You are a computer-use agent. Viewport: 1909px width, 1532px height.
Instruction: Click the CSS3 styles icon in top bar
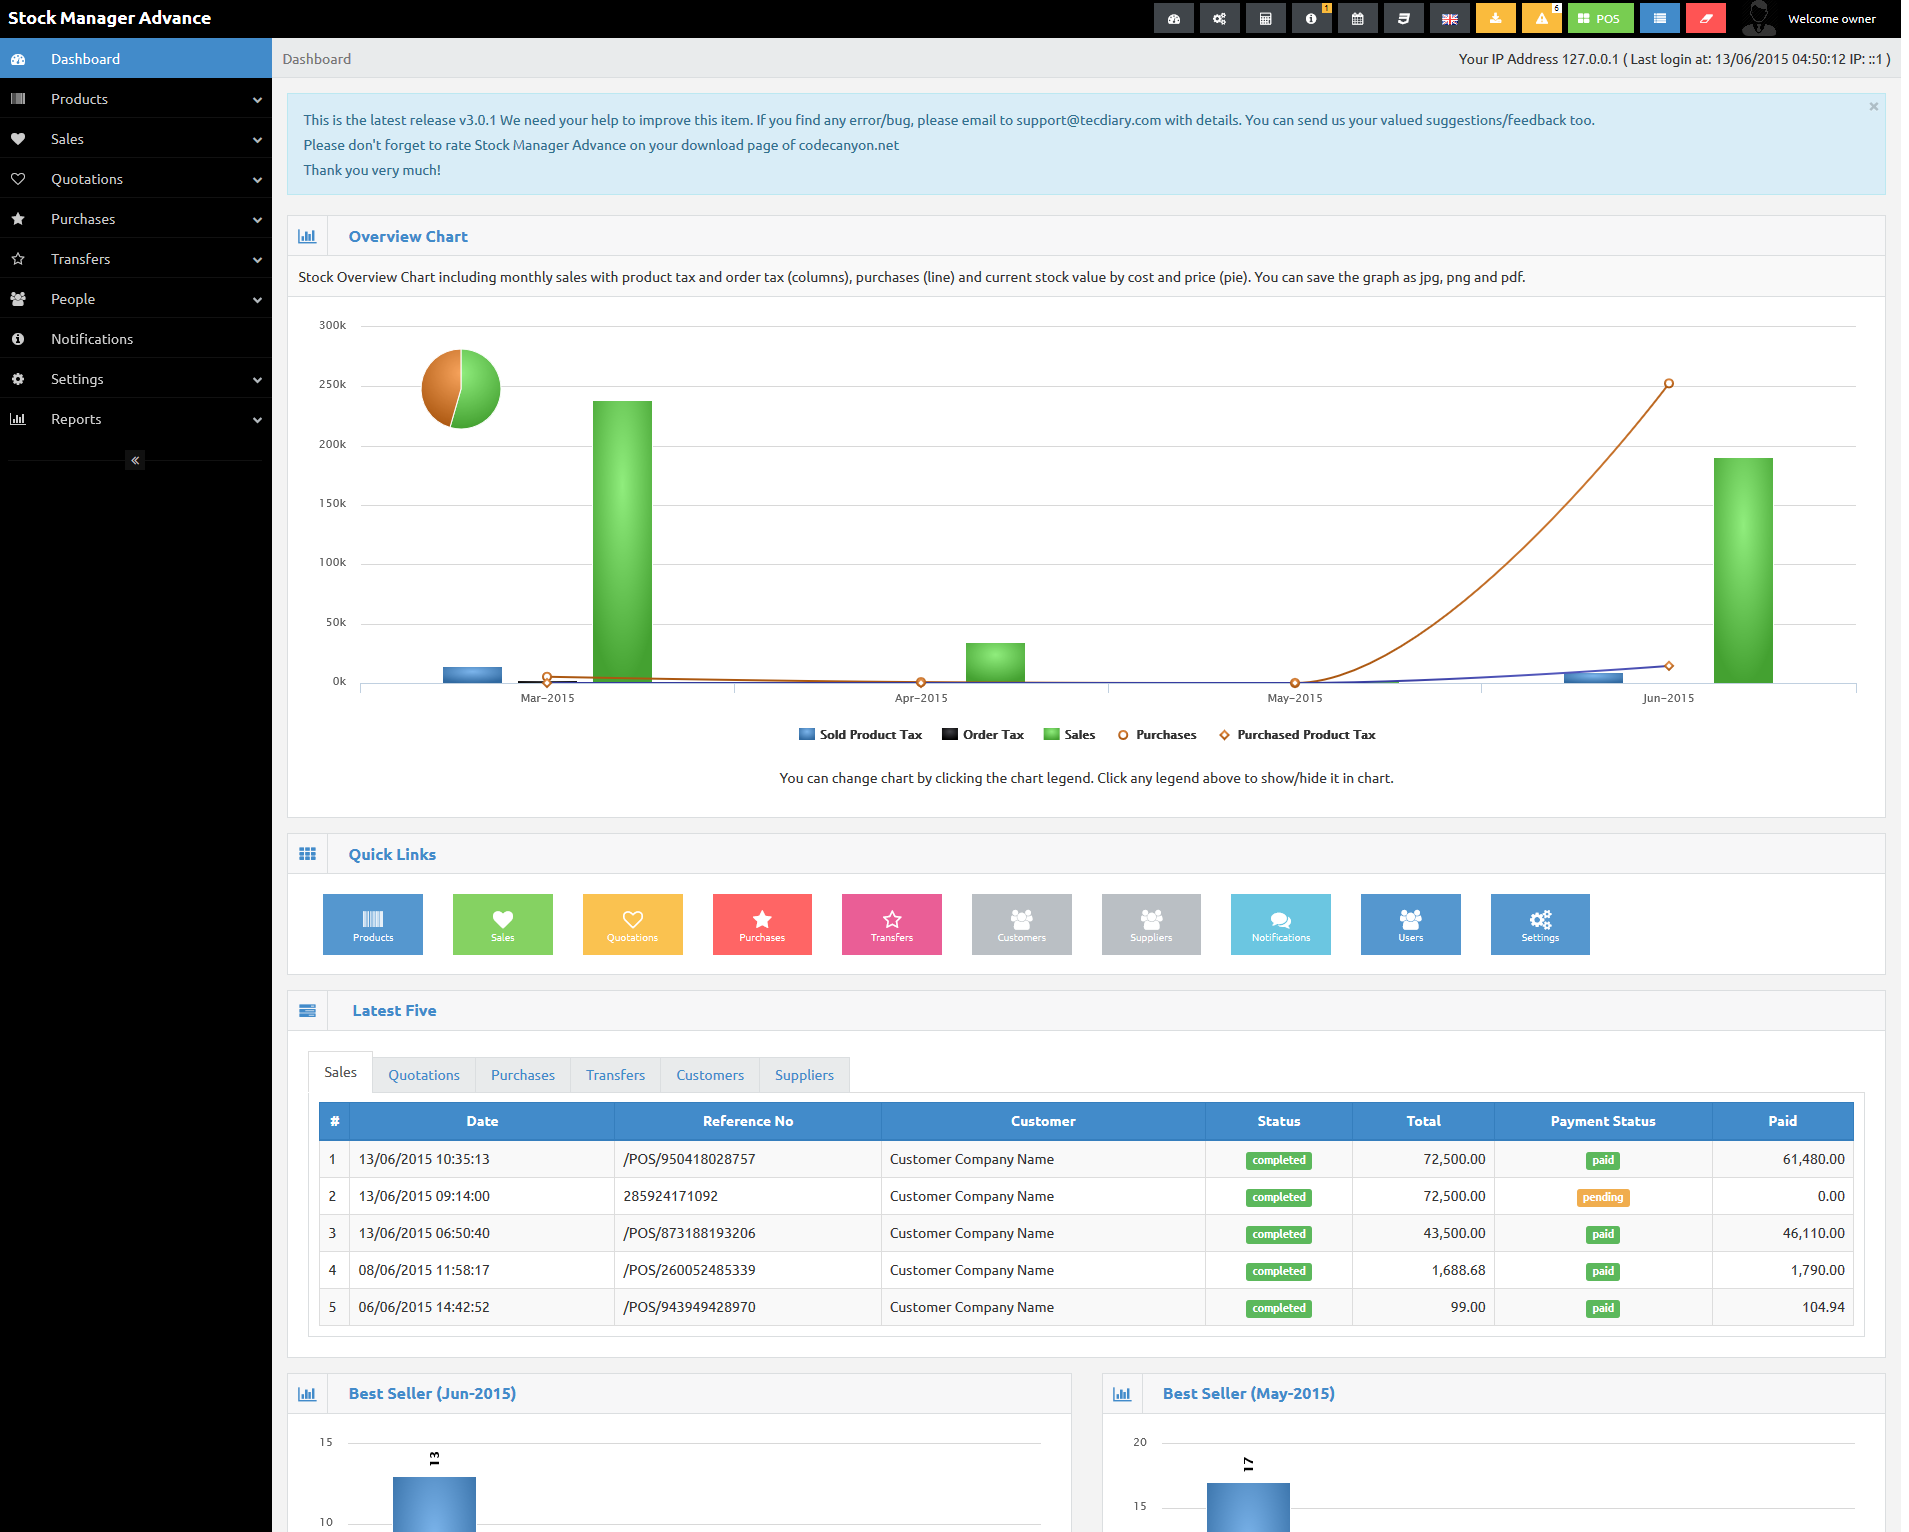1403,19
